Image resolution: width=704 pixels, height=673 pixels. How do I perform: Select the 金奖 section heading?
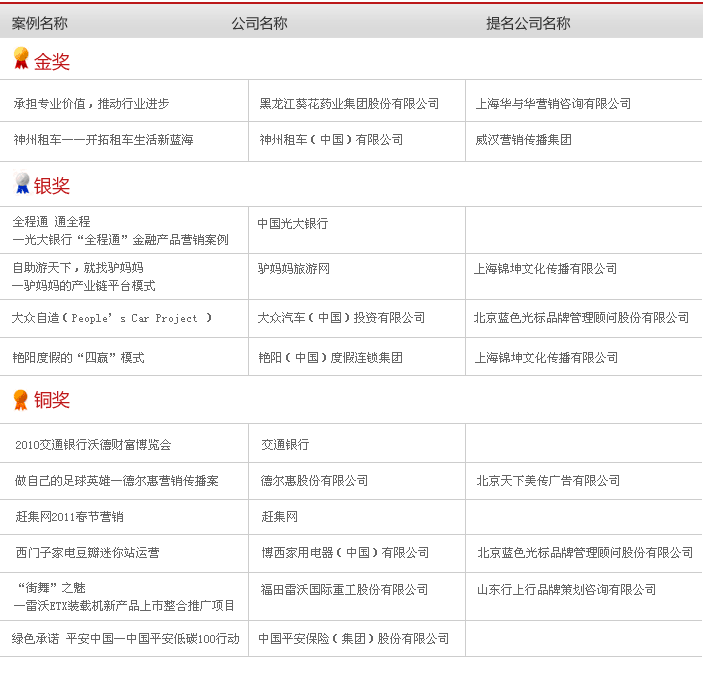(52, 61)
